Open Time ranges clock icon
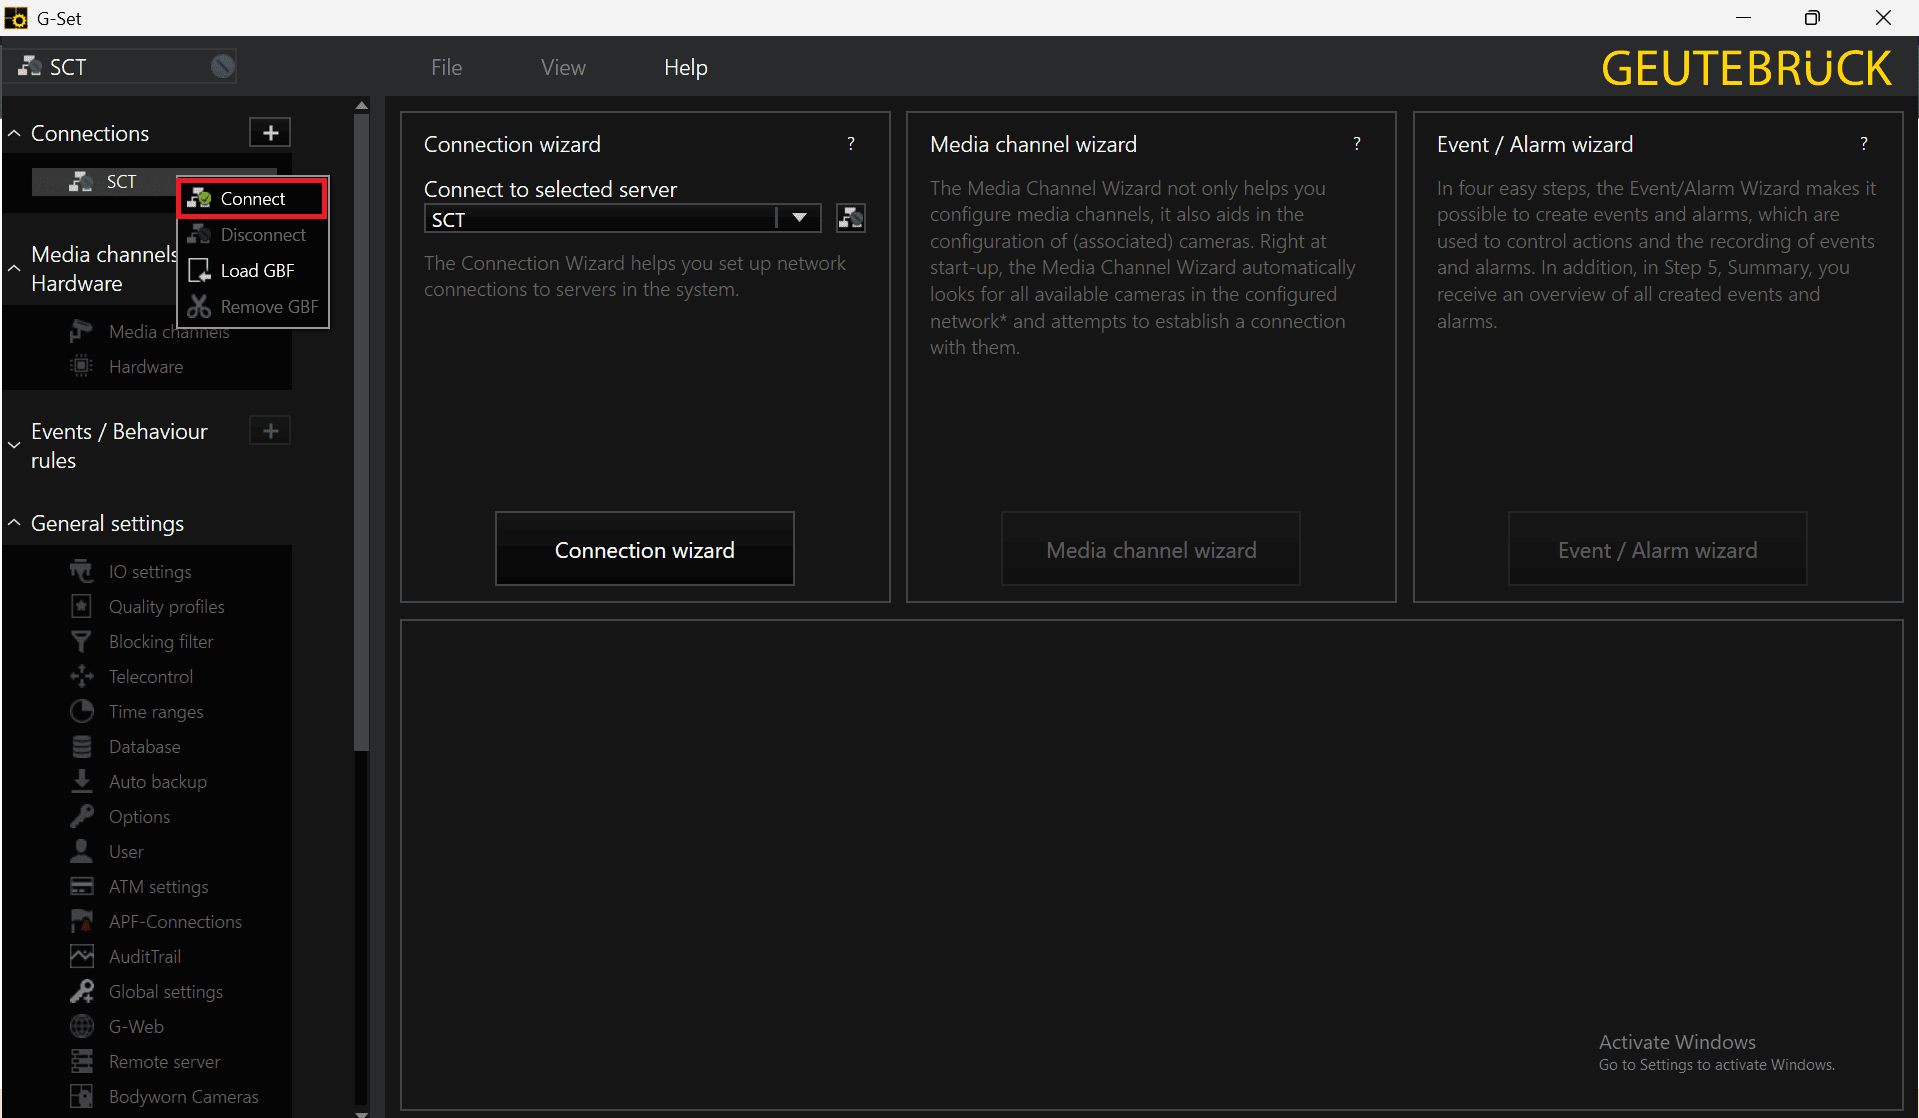1919x1118 pixels. 82,711
